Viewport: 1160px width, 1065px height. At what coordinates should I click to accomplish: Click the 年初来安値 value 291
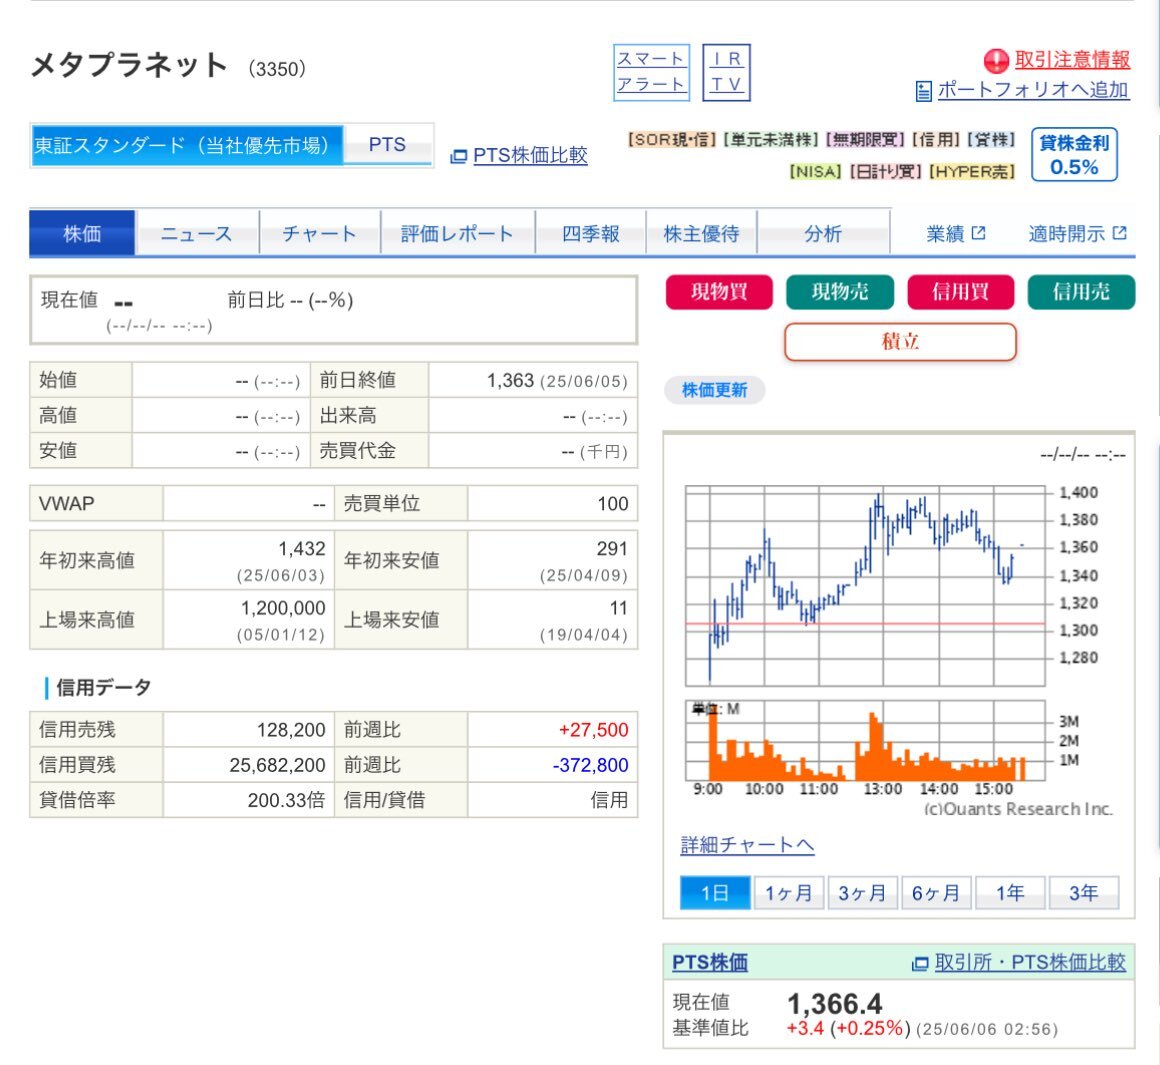[x=612, y=549]
